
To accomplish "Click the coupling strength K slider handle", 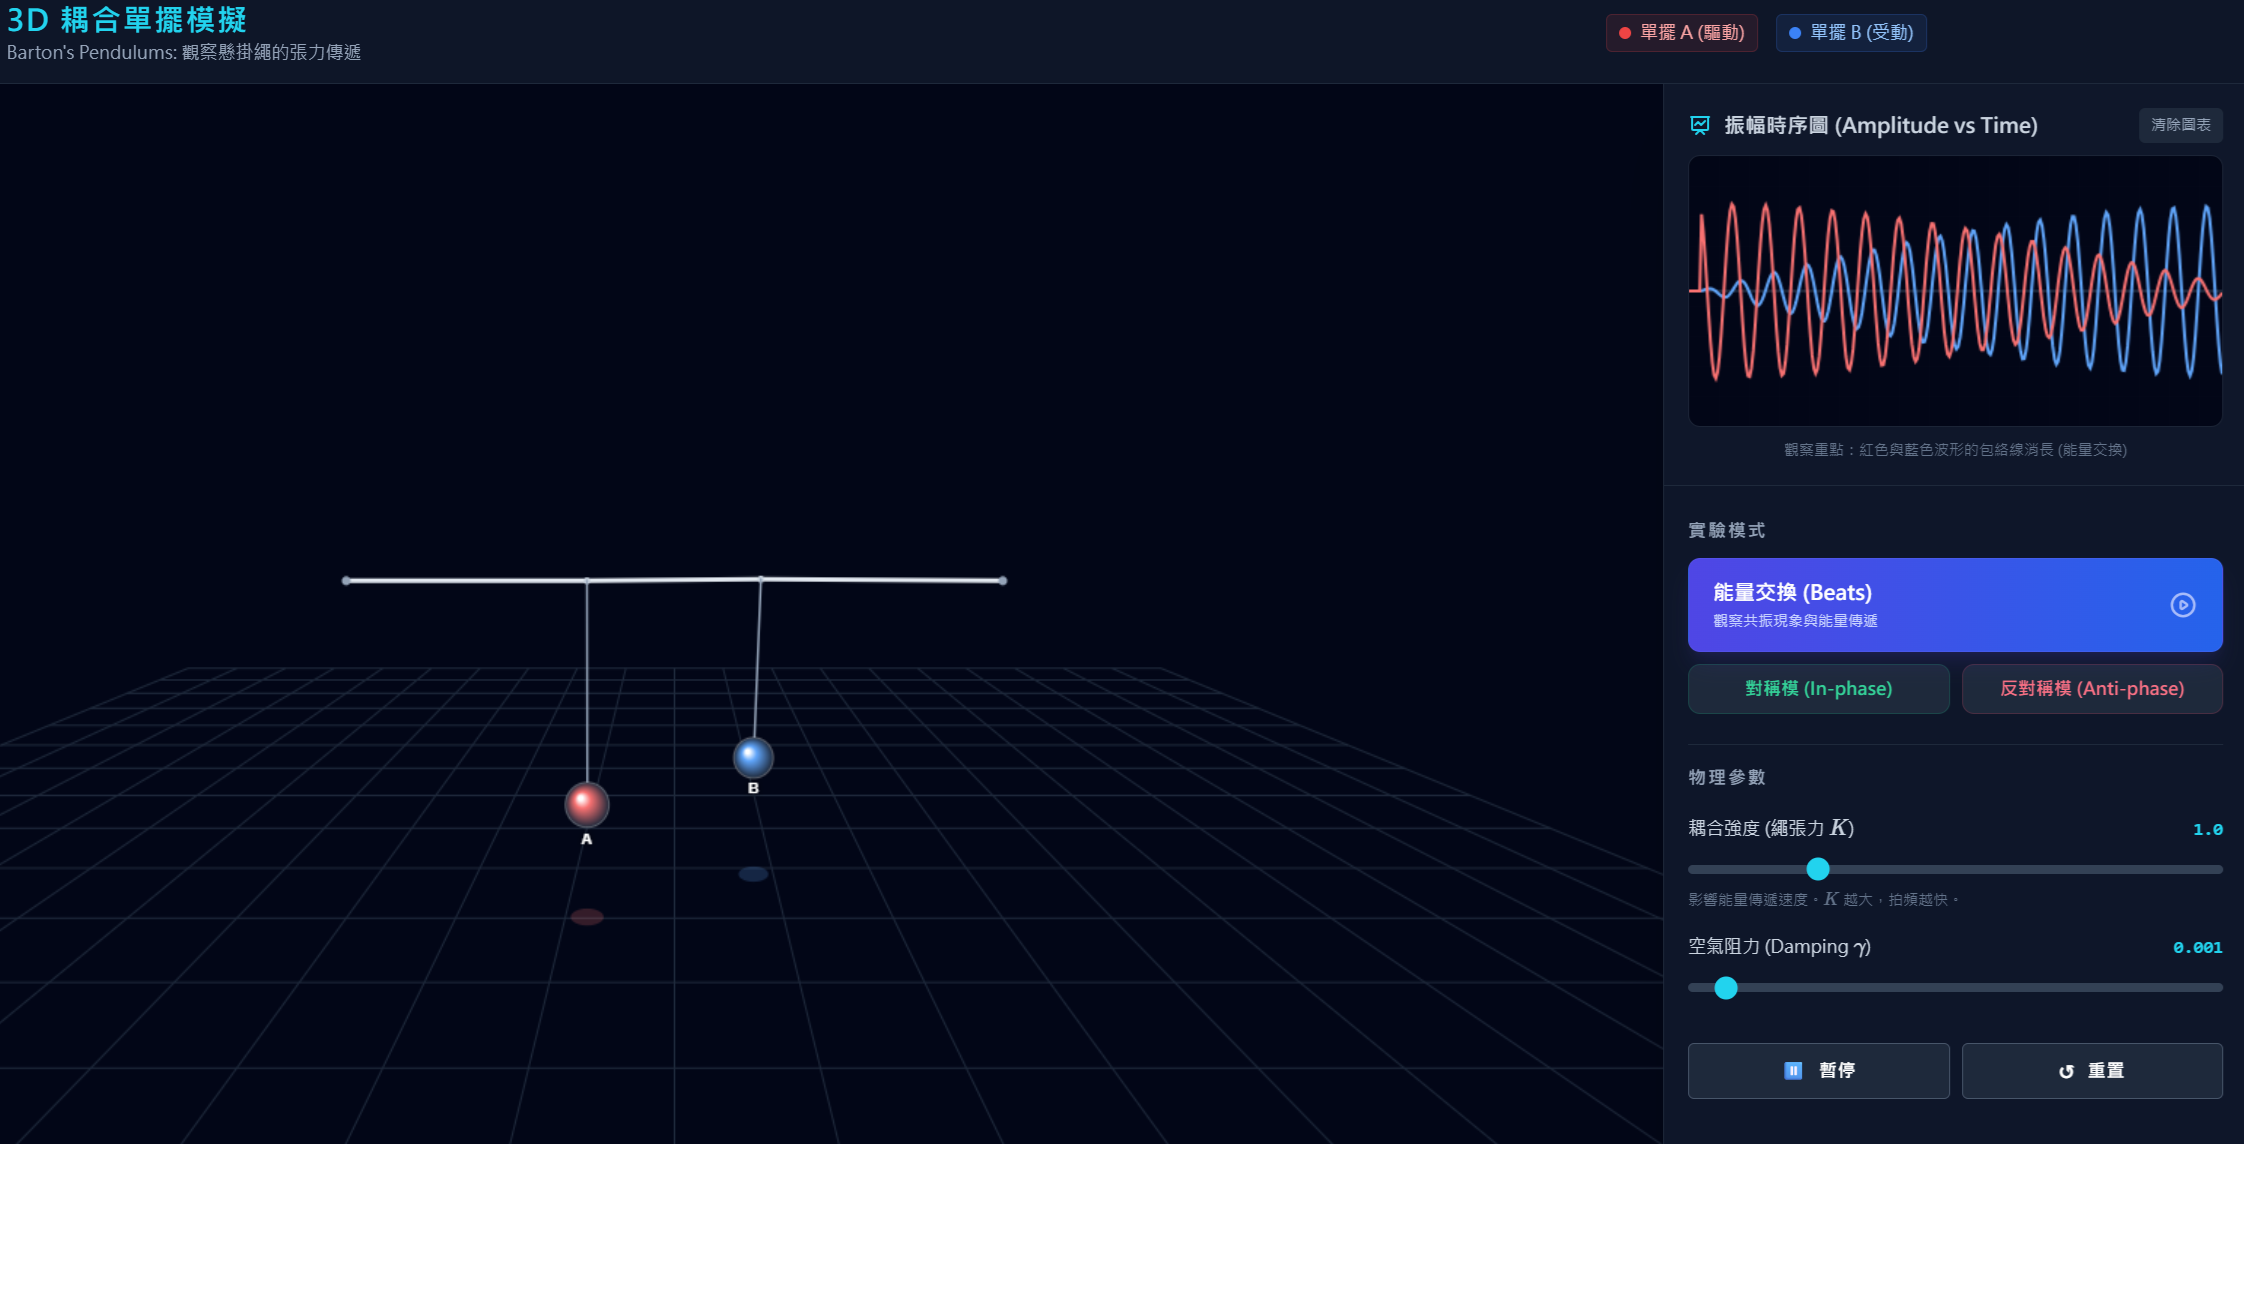I will coord(1818,869).
